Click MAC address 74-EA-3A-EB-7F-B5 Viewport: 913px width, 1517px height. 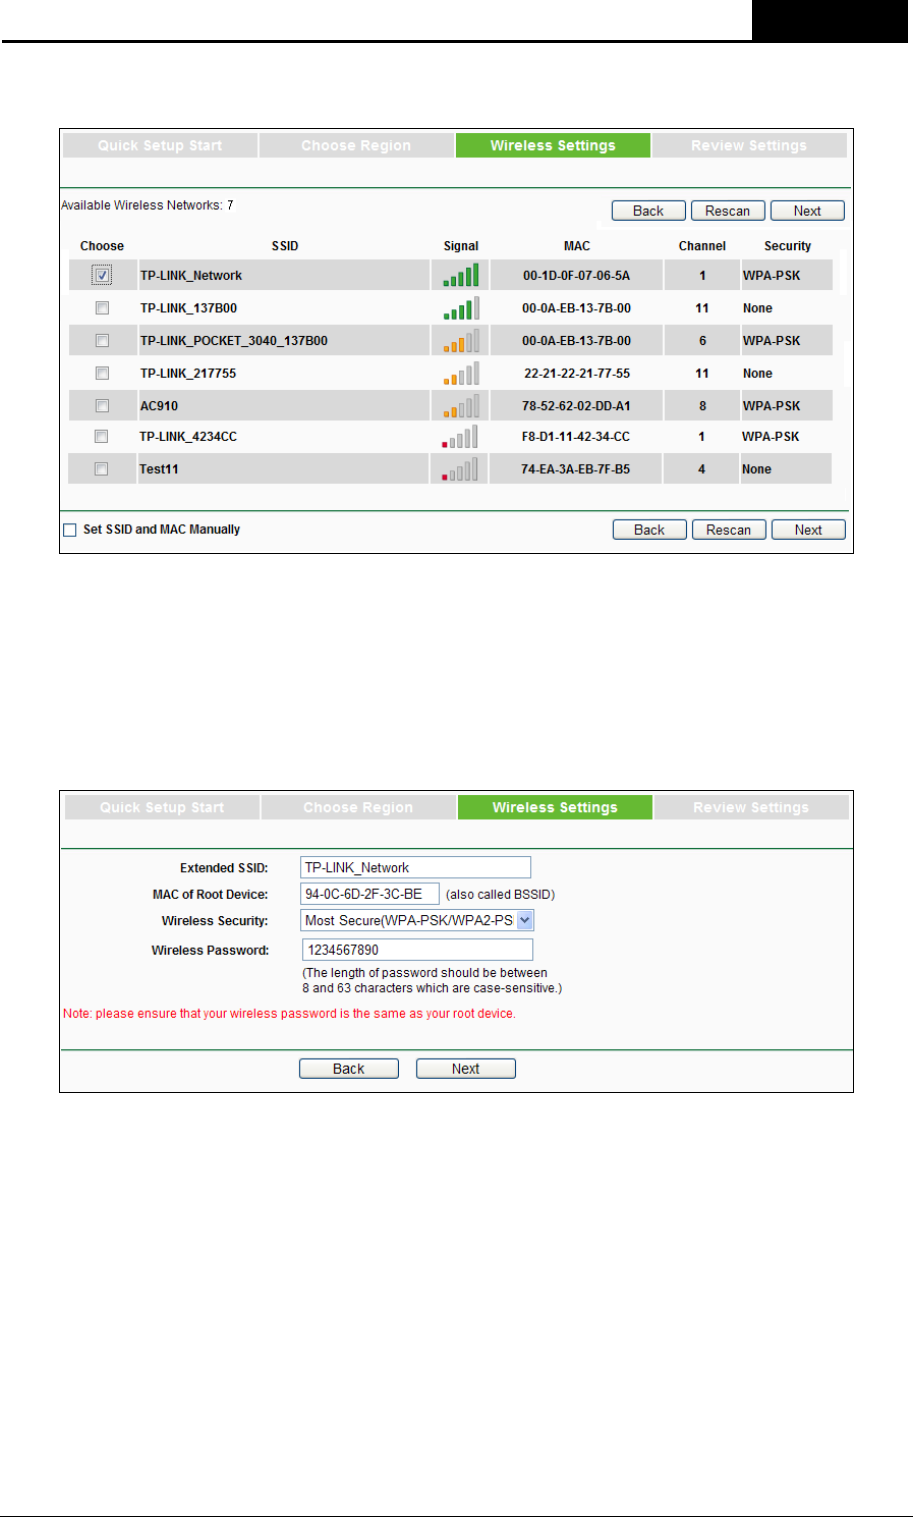coord(576,469)
